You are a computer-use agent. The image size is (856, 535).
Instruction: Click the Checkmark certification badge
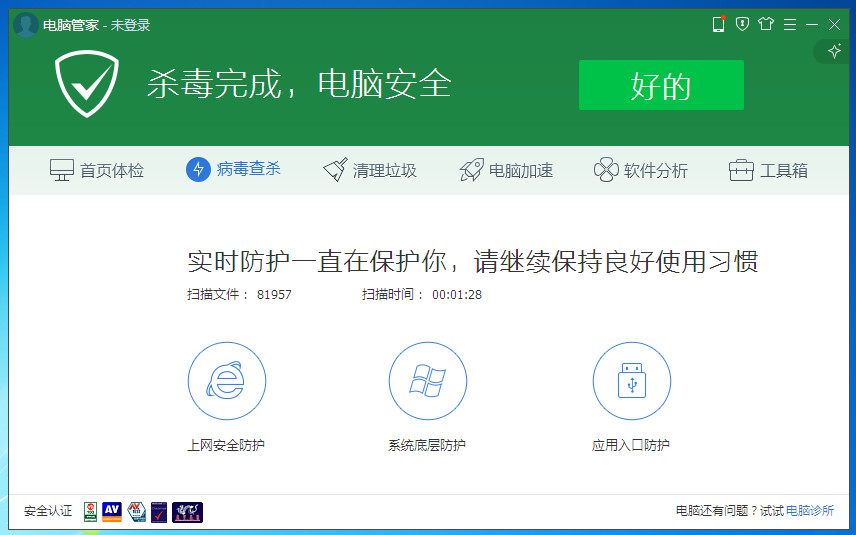(159, 512)
